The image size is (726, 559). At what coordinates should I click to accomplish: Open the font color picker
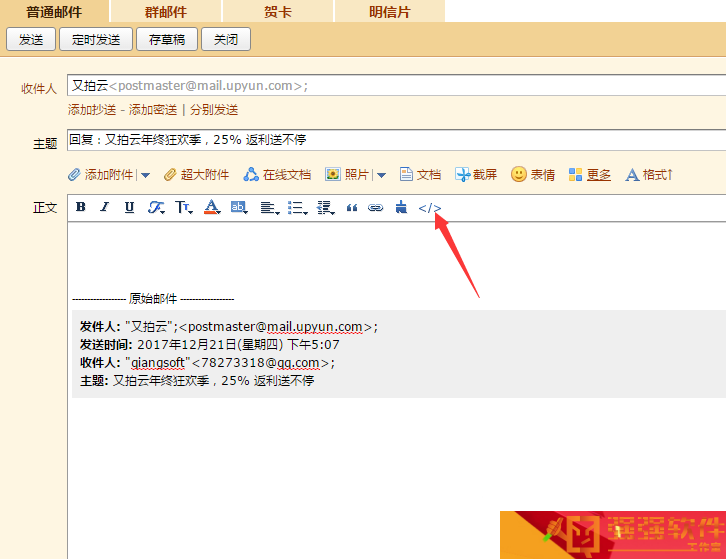pos(211,208)
